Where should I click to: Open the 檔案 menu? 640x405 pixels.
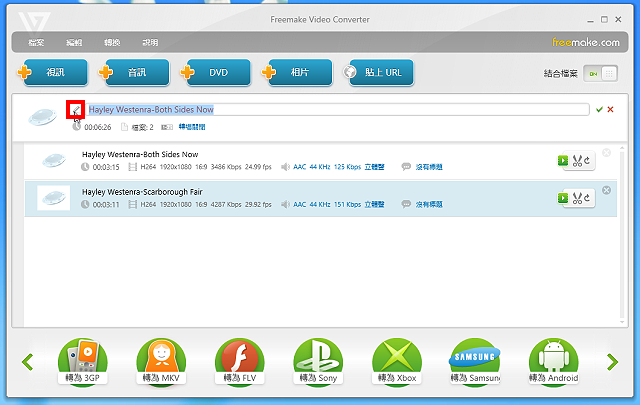pyautogui.click(x=36, y=42)
